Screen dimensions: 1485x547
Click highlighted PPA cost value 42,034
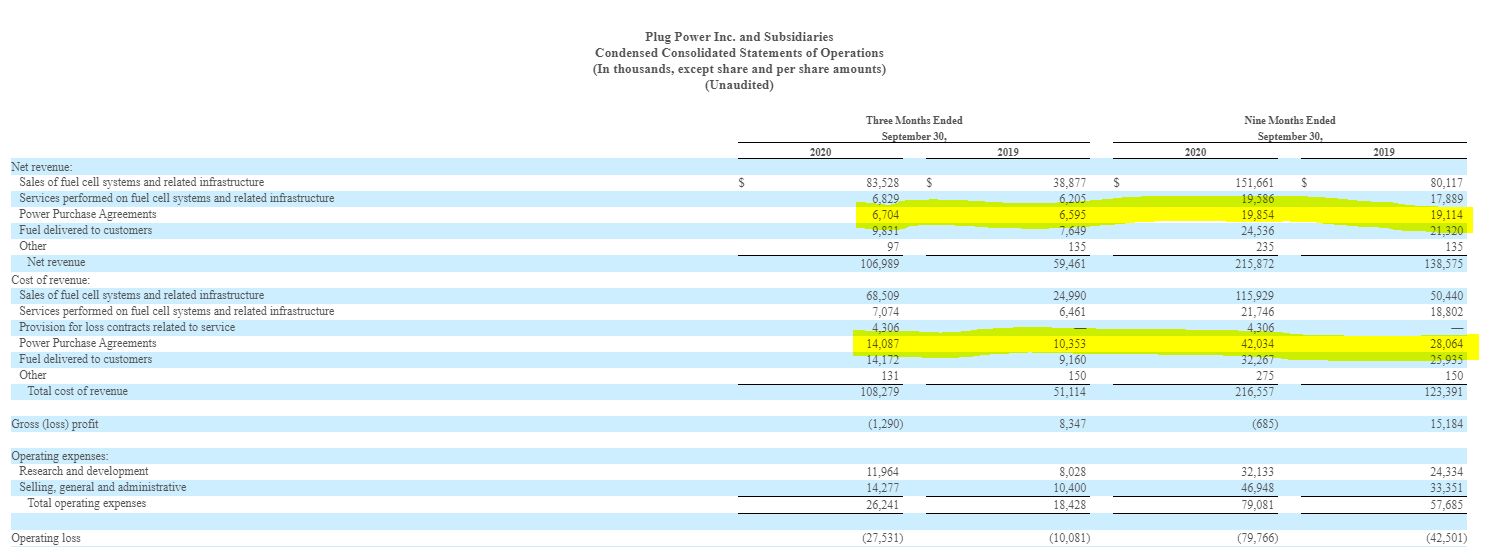click(x=1257, y=343)
